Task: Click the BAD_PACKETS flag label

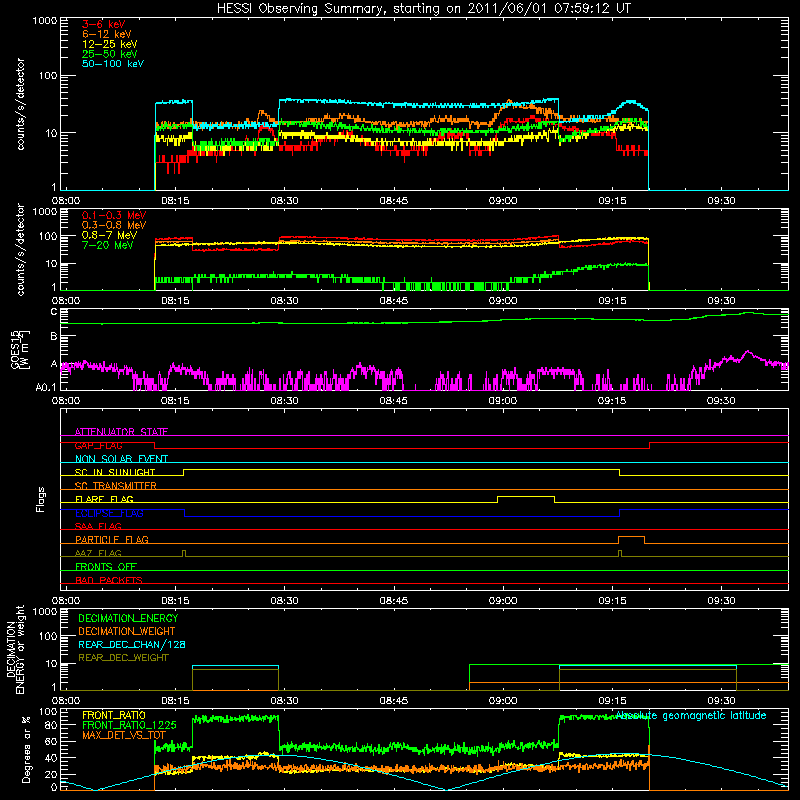Action: pyautogui.click(x=109, y=580)
